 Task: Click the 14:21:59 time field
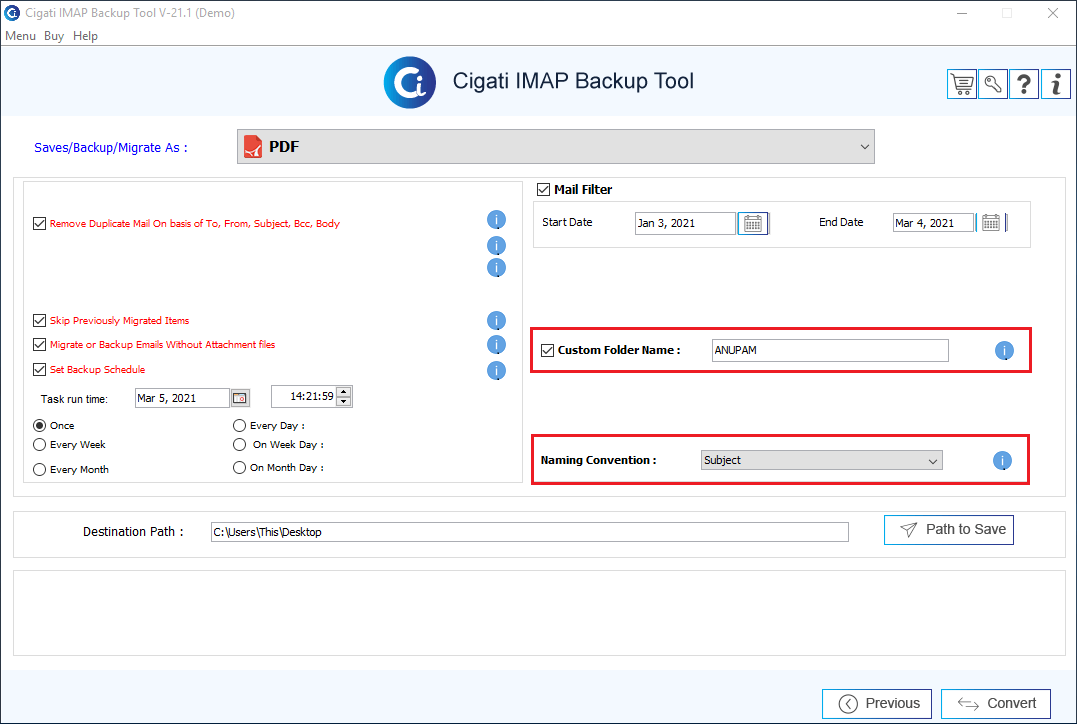[x=304, y=396]
